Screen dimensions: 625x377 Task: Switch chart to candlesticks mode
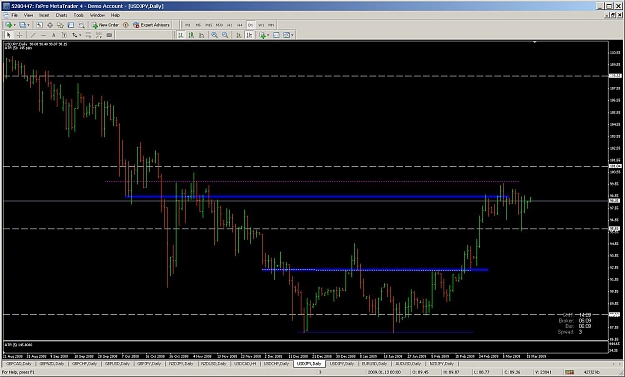(x=191, y=35)
